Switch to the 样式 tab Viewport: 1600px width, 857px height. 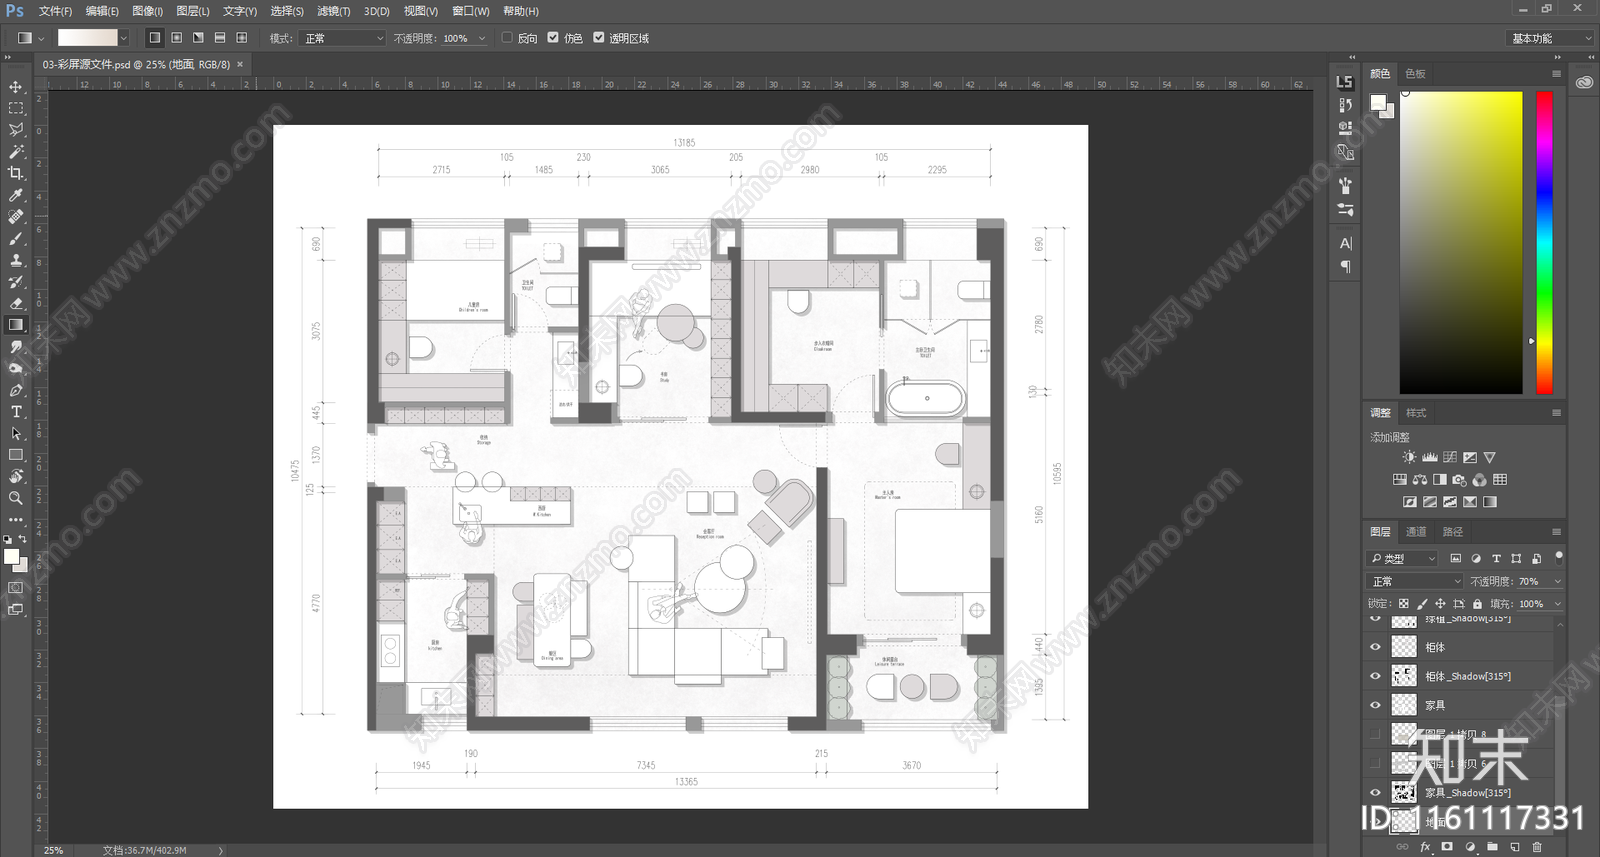pyautogui.click(x=1416, y=413)
